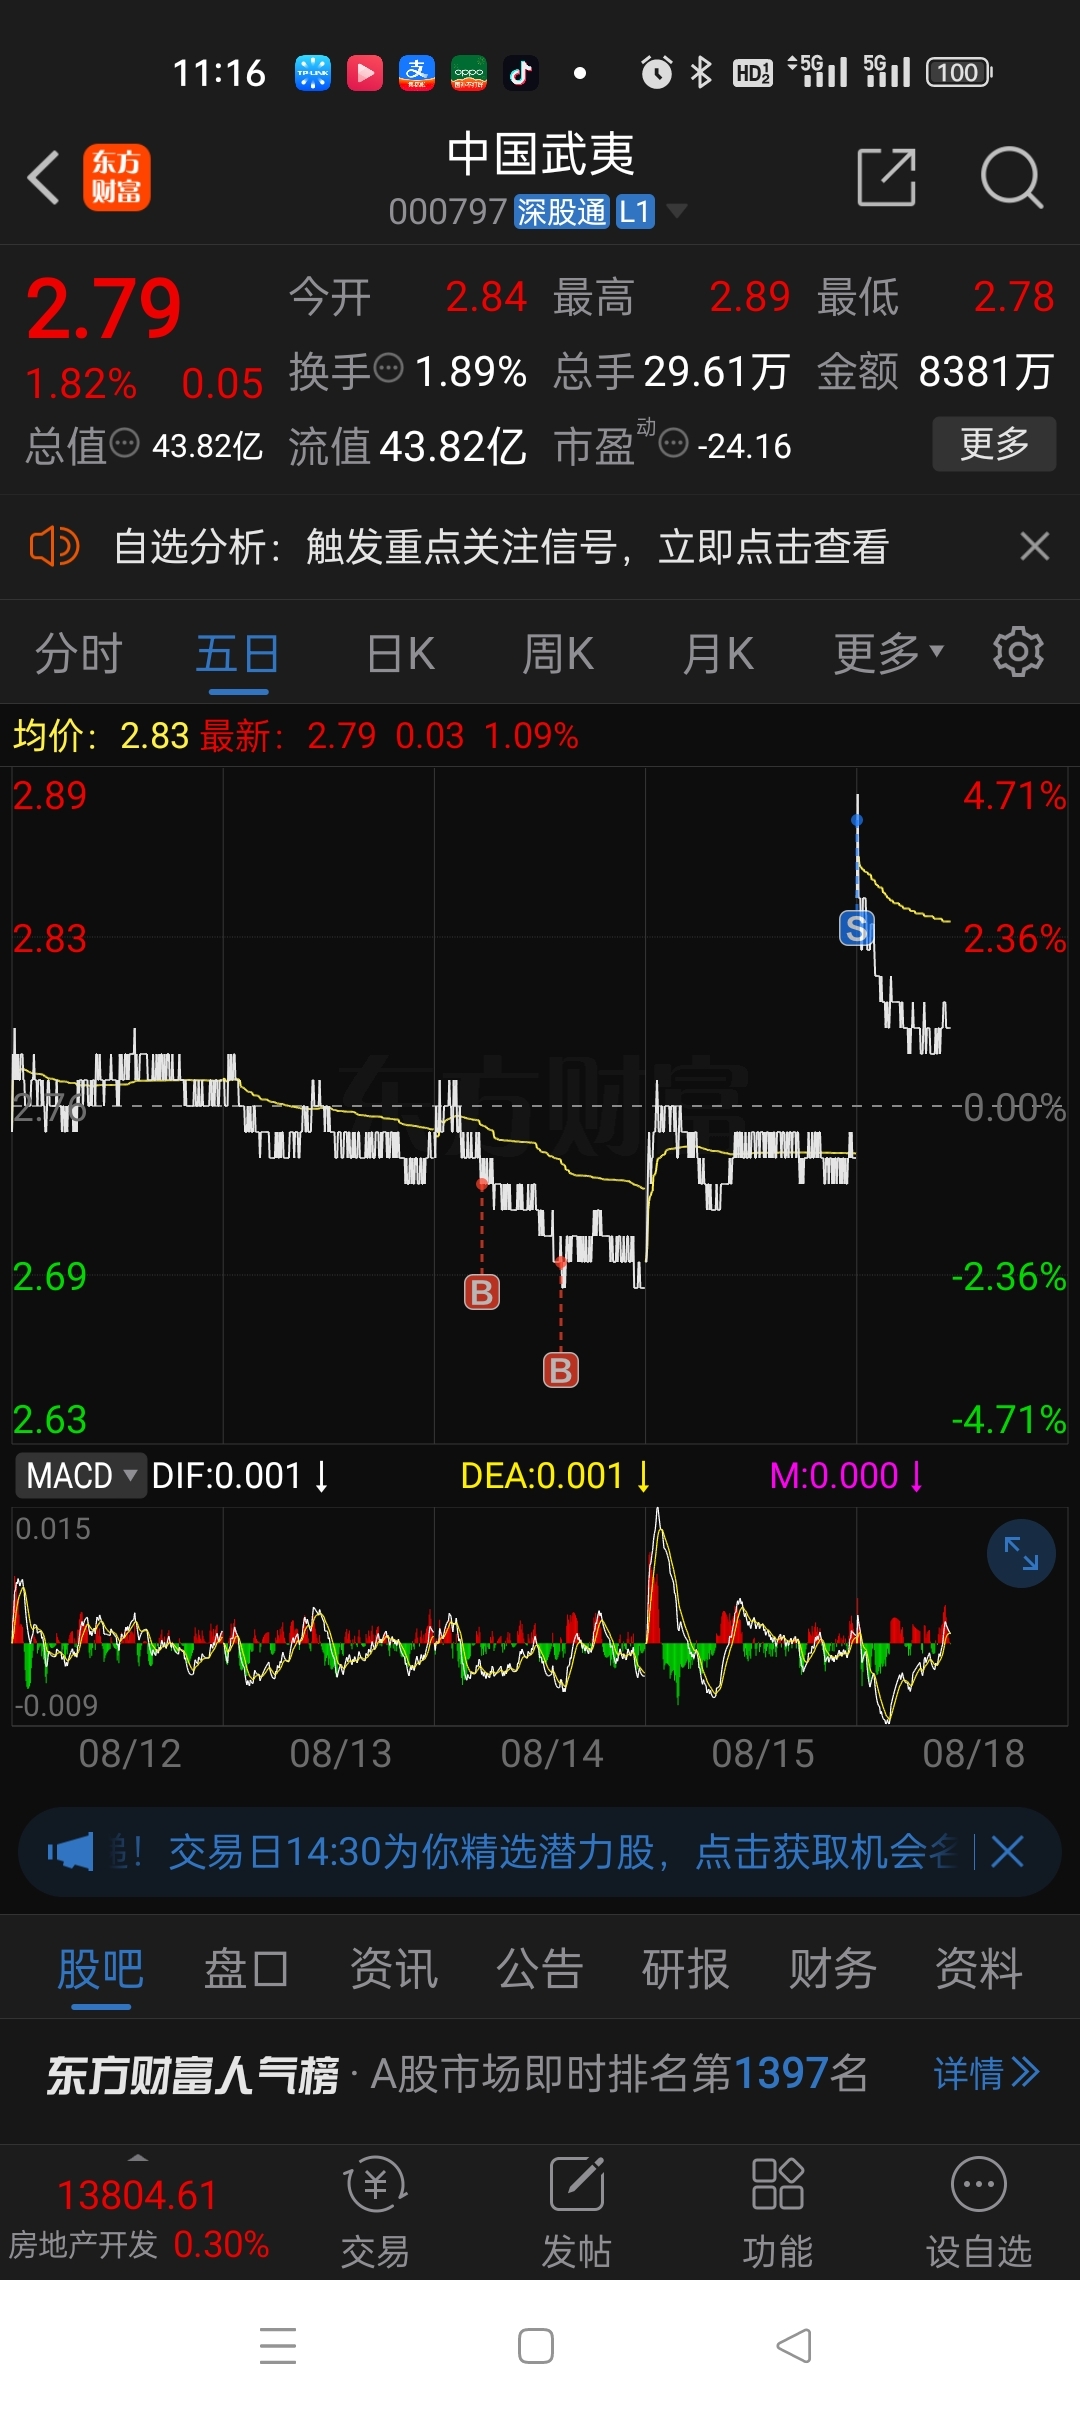Image resolution: width=1080 pixels, height=2412 pixels.
Task: Open the MACD indicator dropdown
Action: (81, 1476)
